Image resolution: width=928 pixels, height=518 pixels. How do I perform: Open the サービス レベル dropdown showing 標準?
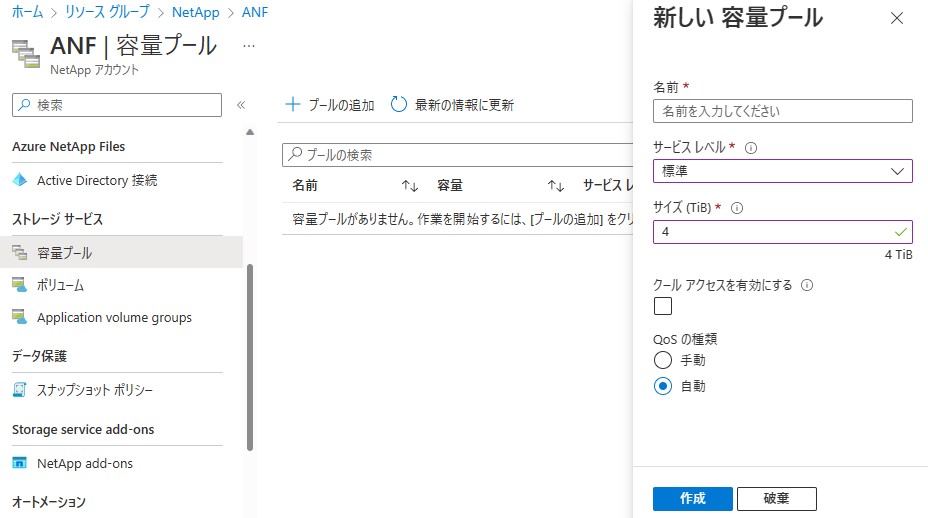point(782,171)
